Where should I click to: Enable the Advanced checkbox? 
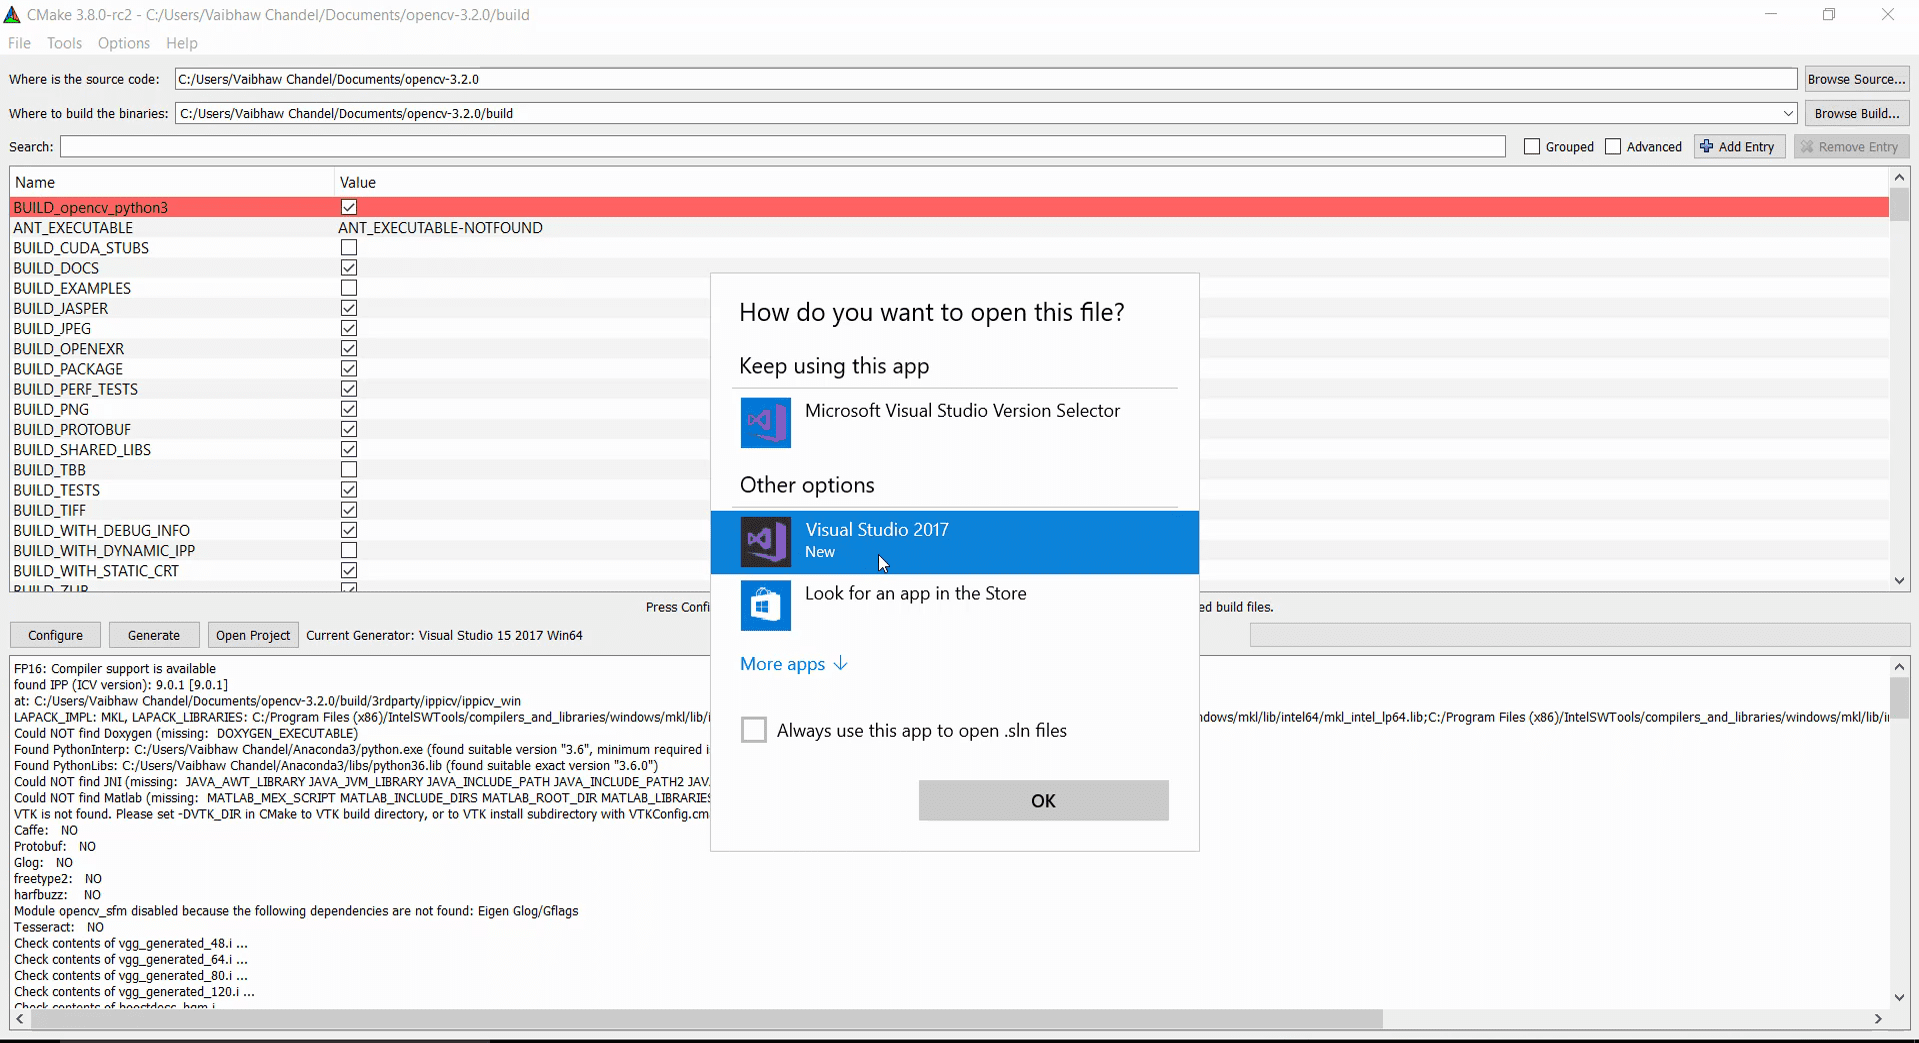pos(1612,146)
